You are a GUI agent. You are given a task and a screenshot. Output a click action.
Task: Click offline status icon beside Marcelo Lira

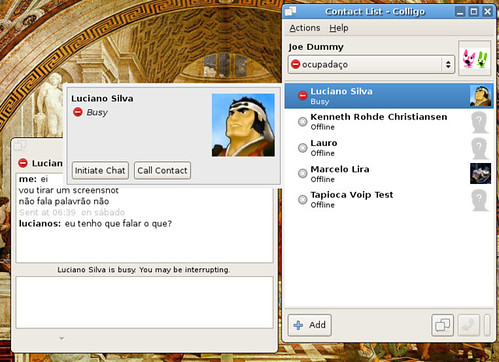[303, 173]
